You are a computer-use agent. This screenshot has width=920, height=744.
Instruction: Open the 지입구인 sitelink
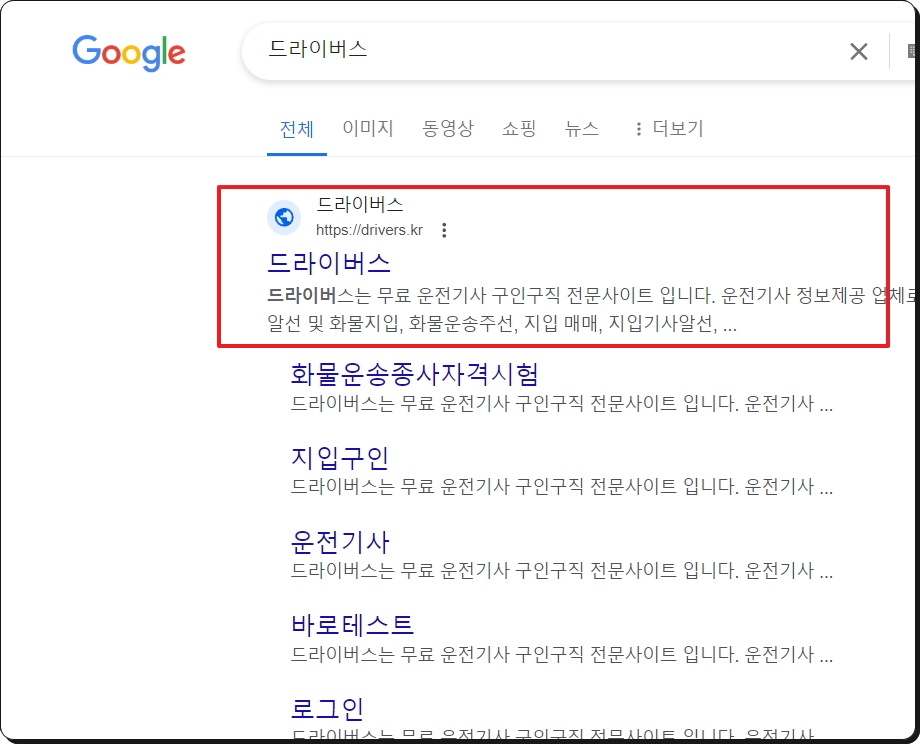click(340, 458)
